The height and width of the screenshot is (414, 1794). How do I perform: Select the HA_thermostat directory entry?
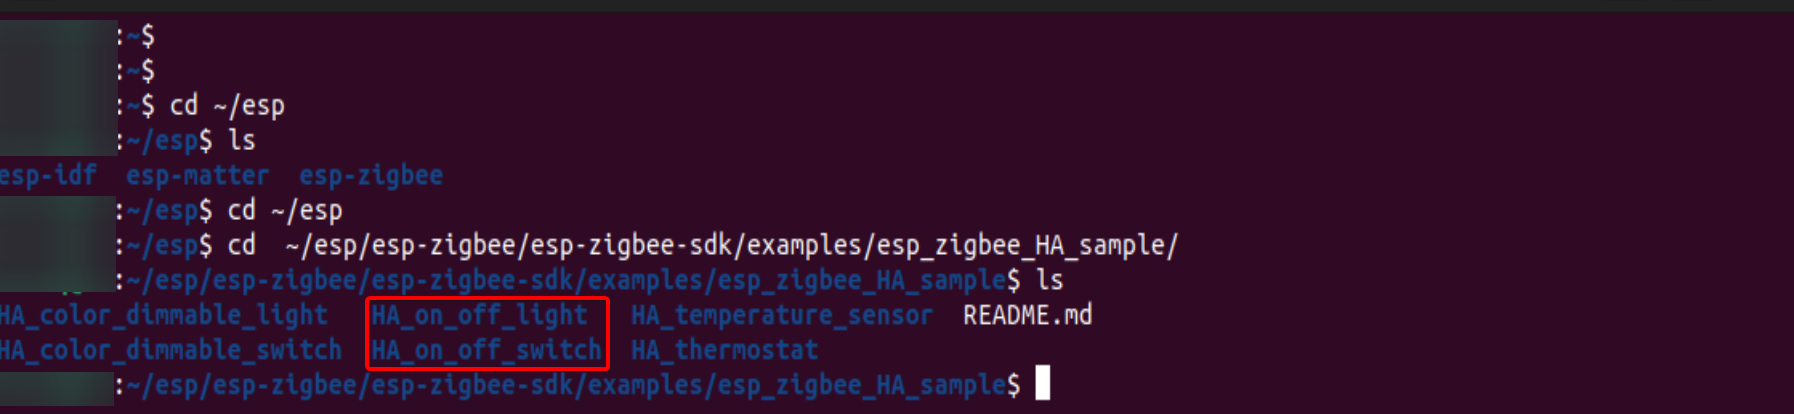[x=725, y=350]
